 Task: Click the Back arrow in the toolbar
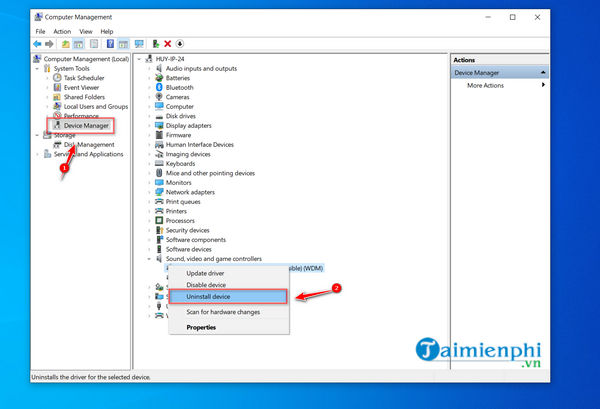coord(37,44)
